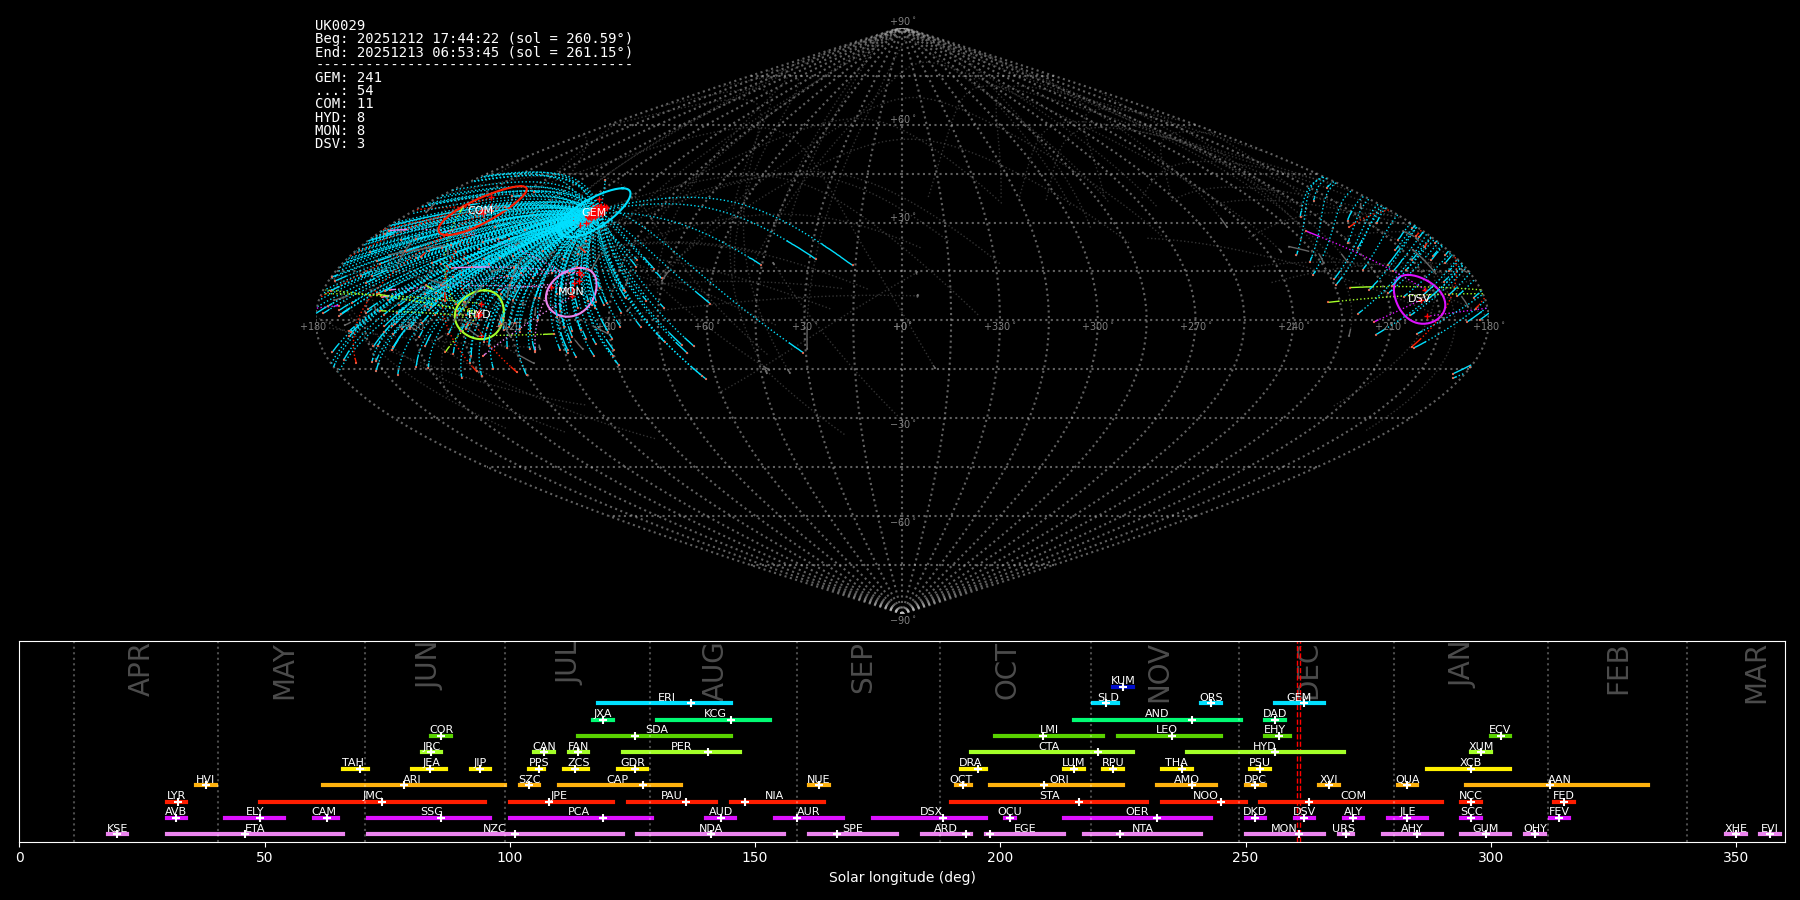Click the 'HYD: 8' count in the legend

pos(340,117)
